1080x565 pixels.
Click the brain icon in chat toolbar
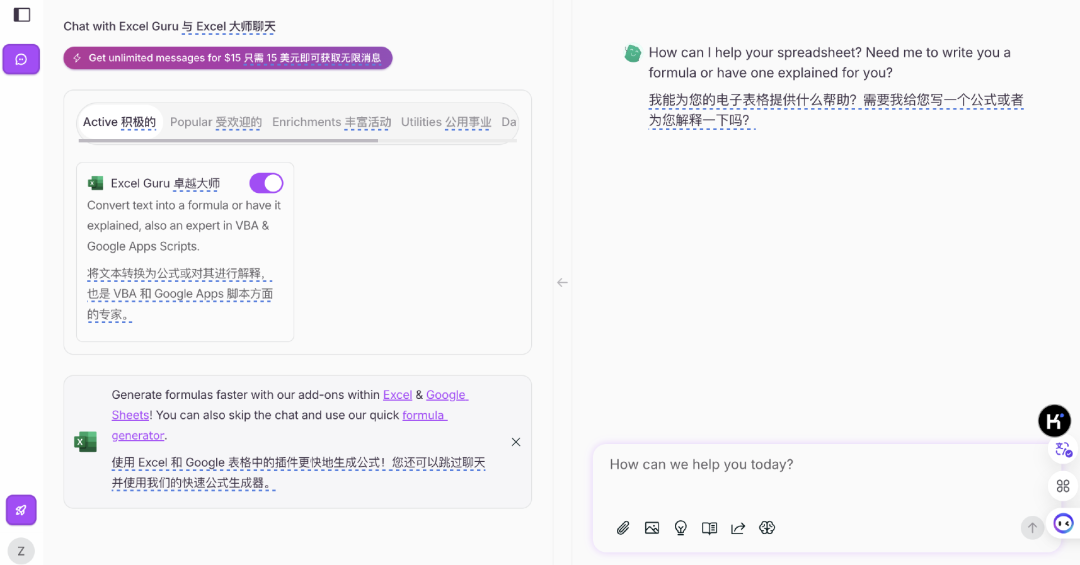click(767, 528)
